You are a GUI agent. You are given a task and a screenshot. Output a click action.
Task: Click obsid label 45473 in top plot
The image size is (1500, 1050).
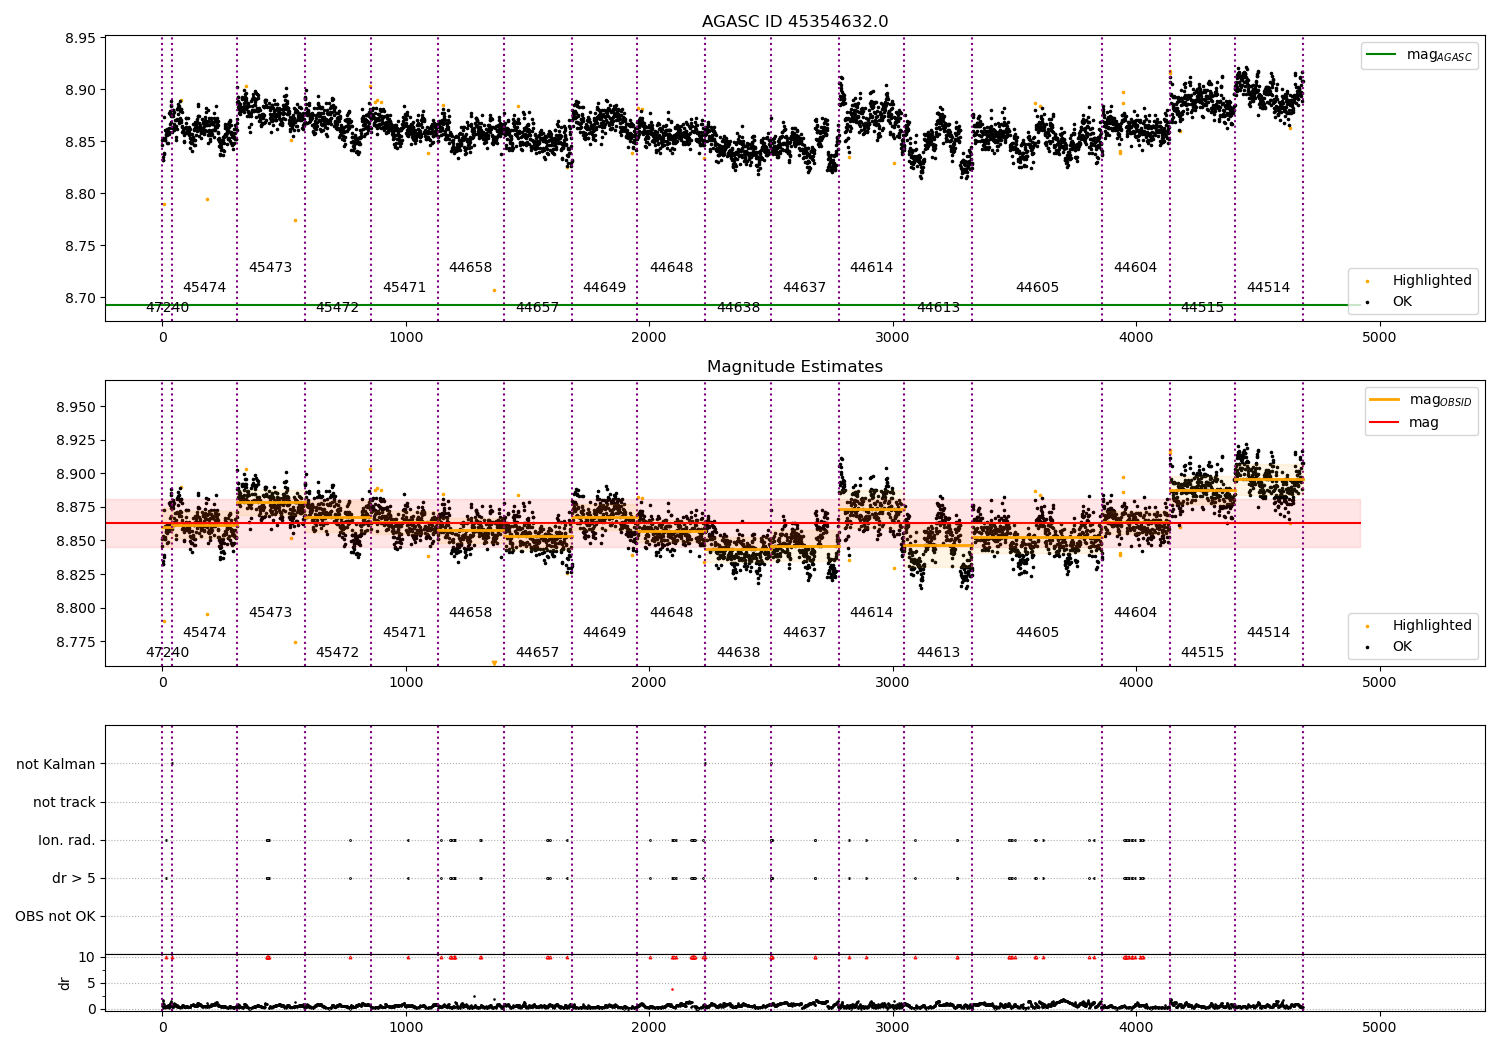click(x=270, y=268)
